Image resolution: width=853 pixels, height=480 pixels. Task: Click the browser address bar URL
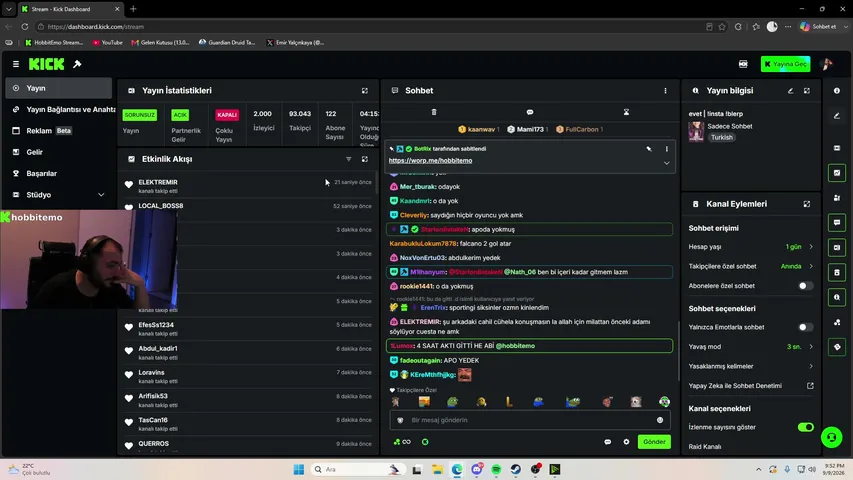tap(96, 27)
